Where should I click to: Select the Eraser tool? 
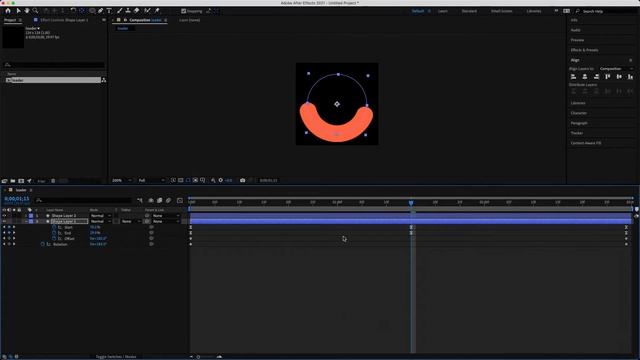click(137, 11)
